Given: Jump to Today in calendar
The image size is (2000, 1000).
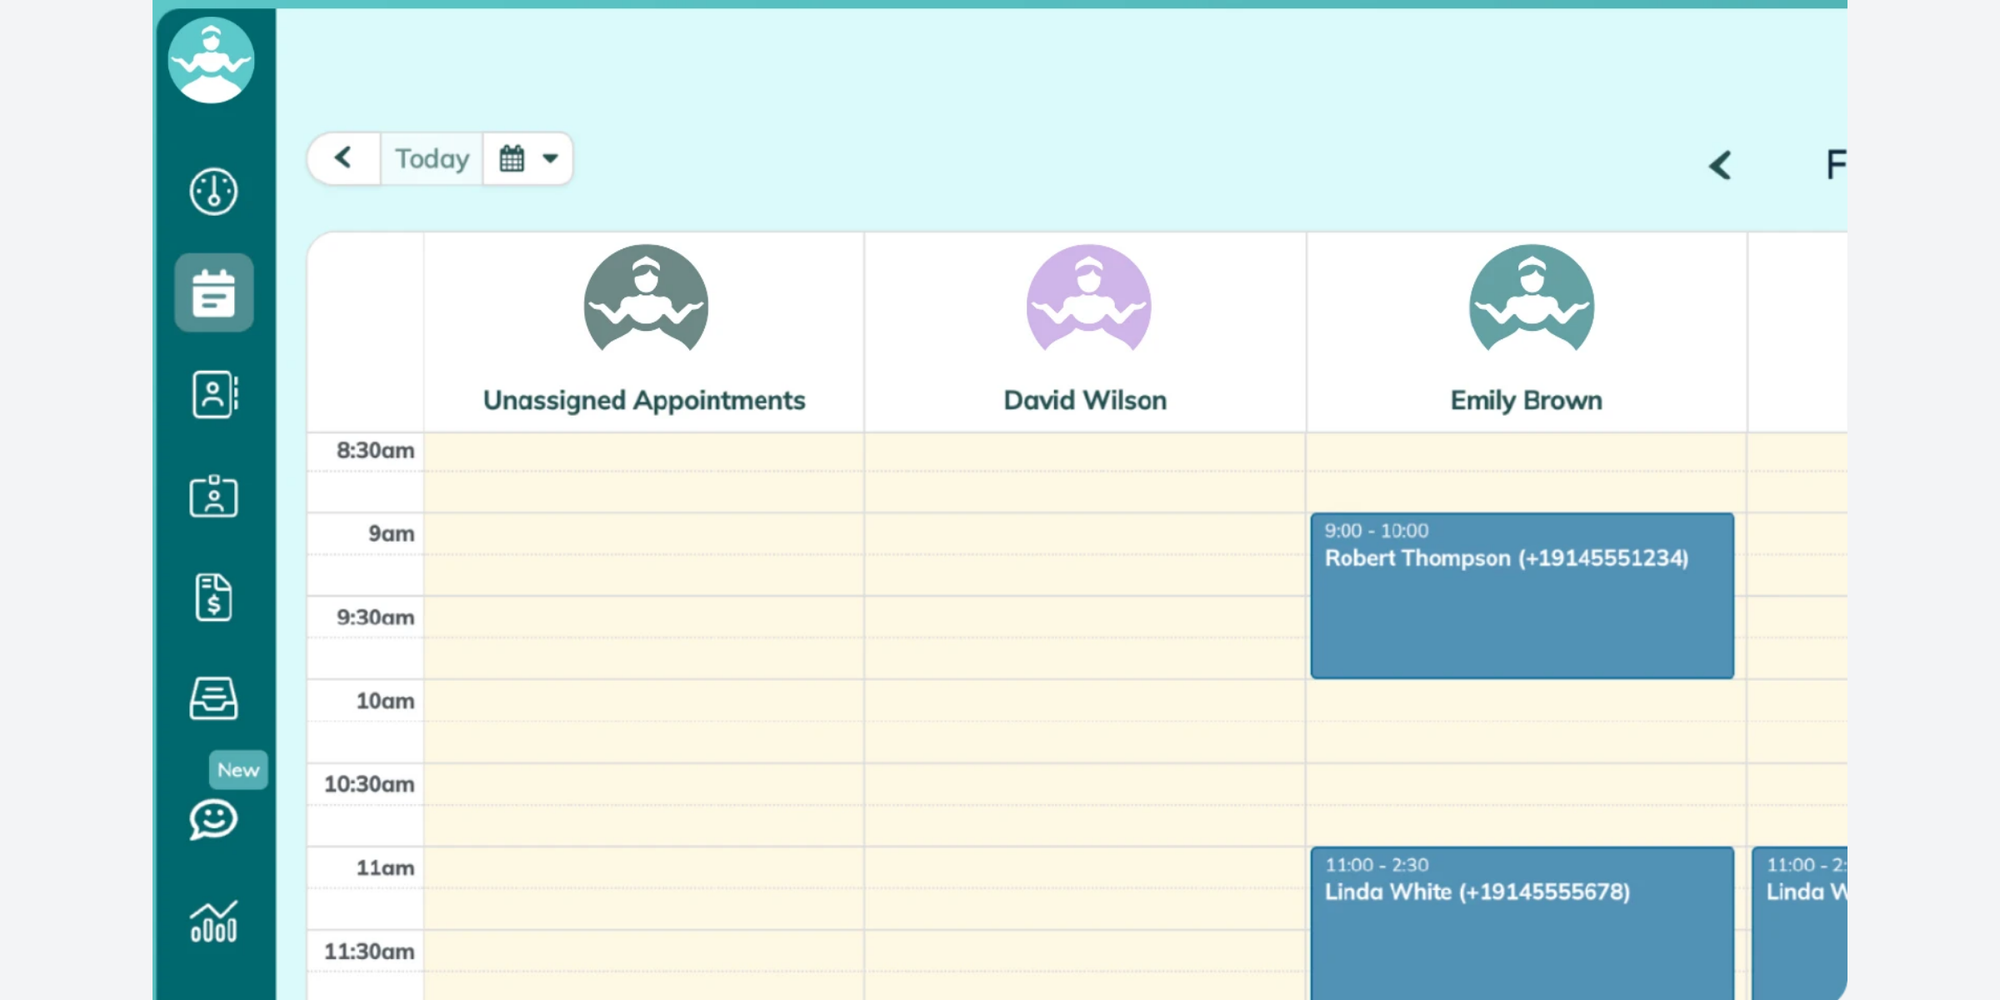Looking at the screenshot, I should coord(432,158).
